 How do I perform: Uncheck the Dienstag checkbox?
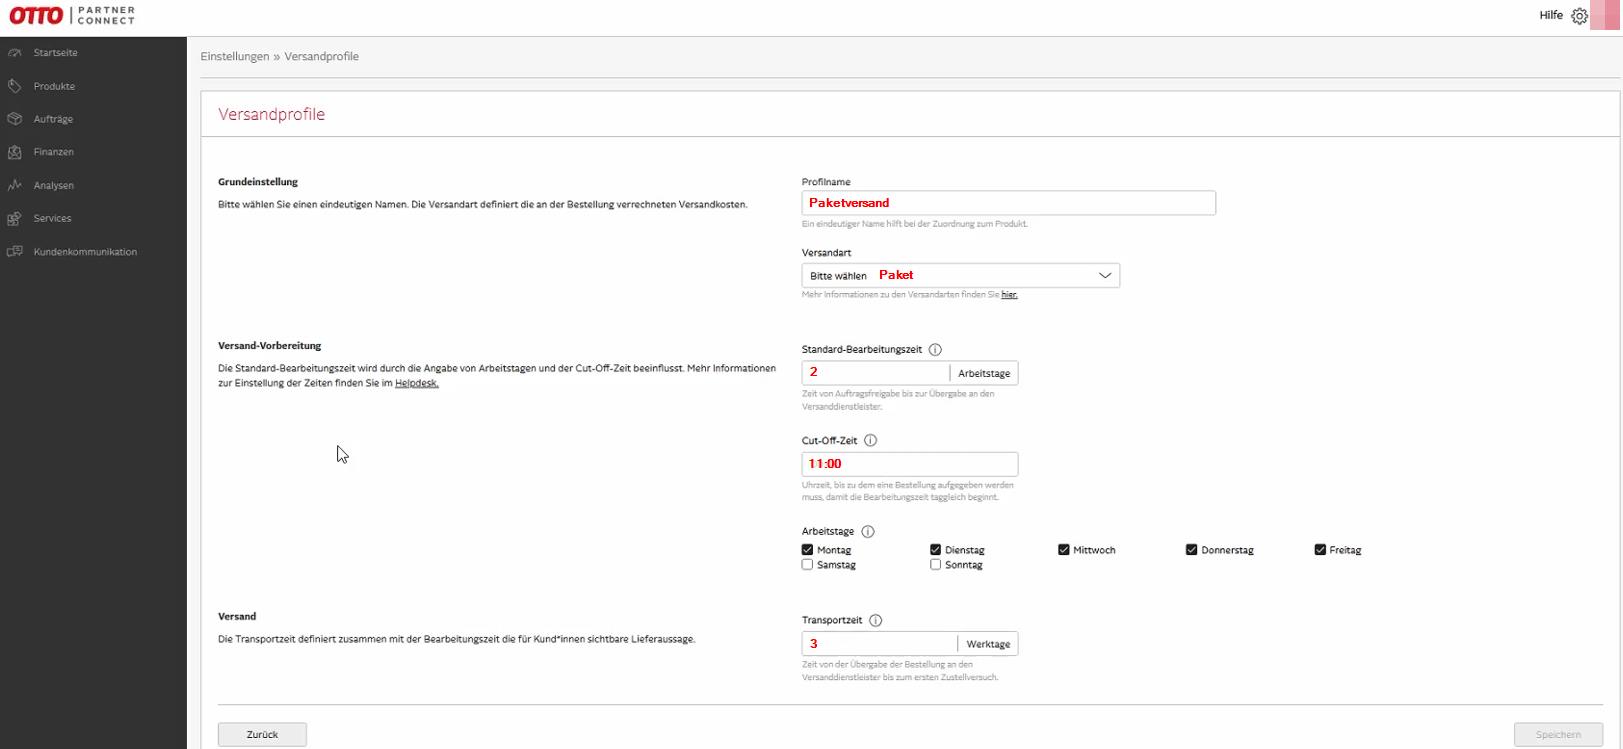point(935,550)
